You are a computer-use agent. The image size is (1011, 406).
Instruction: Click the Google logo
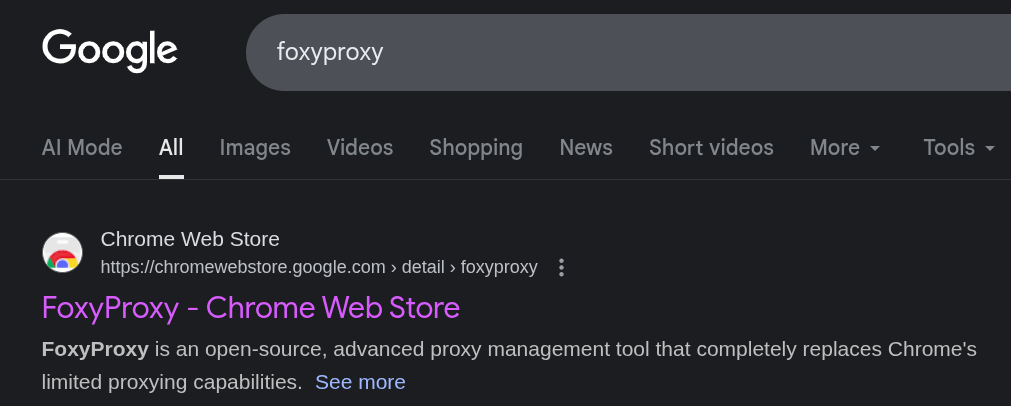click(x=110, y=51)
